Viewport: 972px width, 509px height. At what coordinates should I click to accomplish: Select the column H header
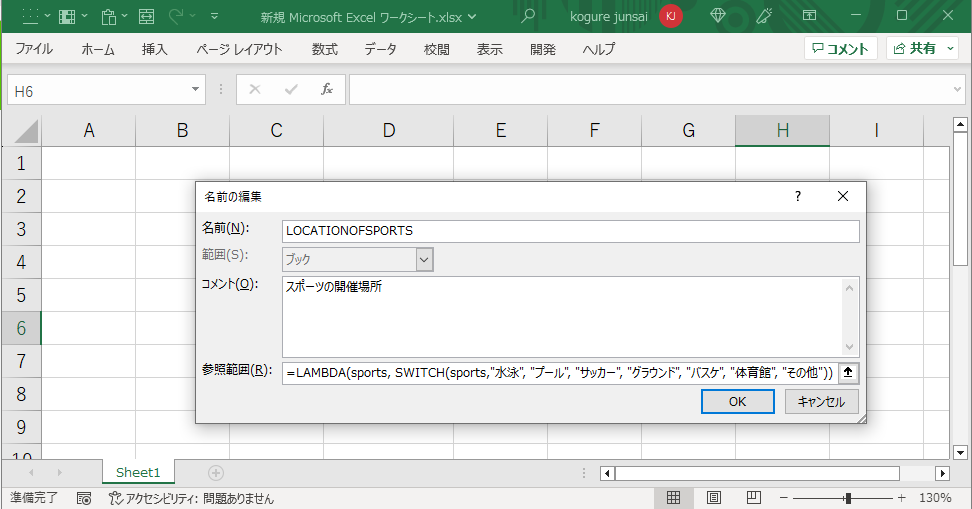click(x=782, y=130)
